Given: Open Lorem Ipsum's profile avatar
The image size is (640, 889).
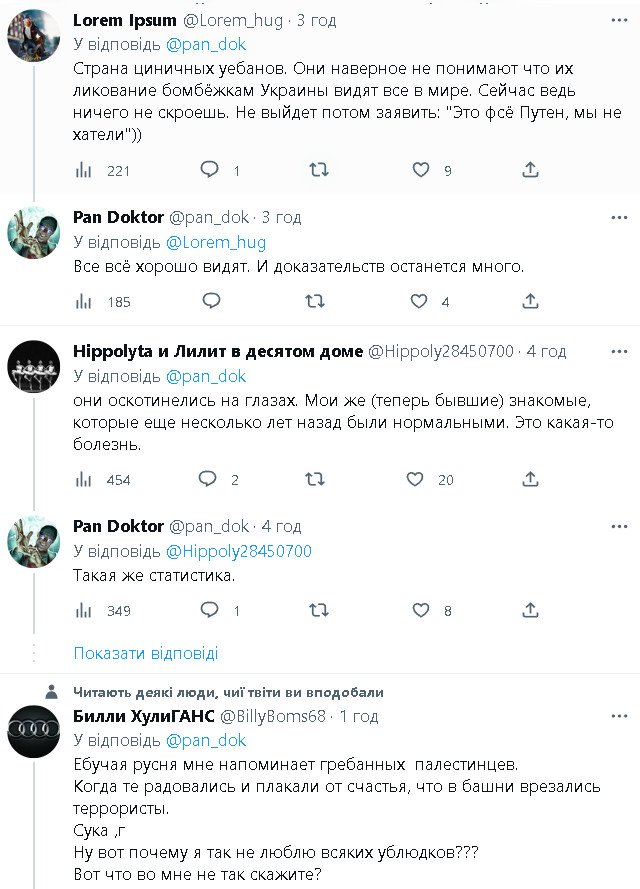Looking at the screenshot, I should click(x=33, y=35).
